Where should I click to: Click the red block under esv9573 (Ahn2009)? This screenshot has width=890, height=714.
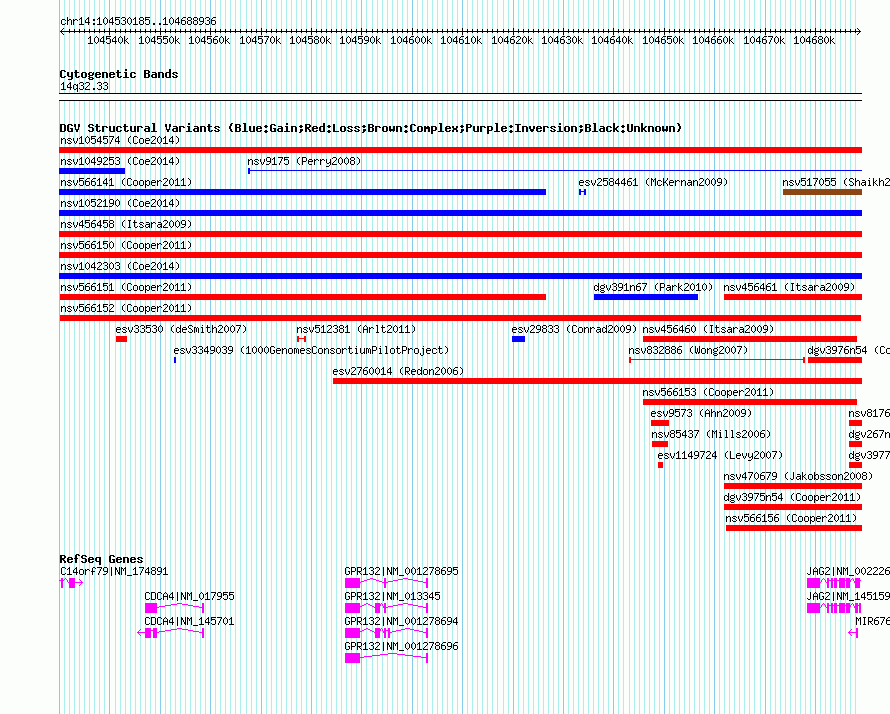(660, 423)
